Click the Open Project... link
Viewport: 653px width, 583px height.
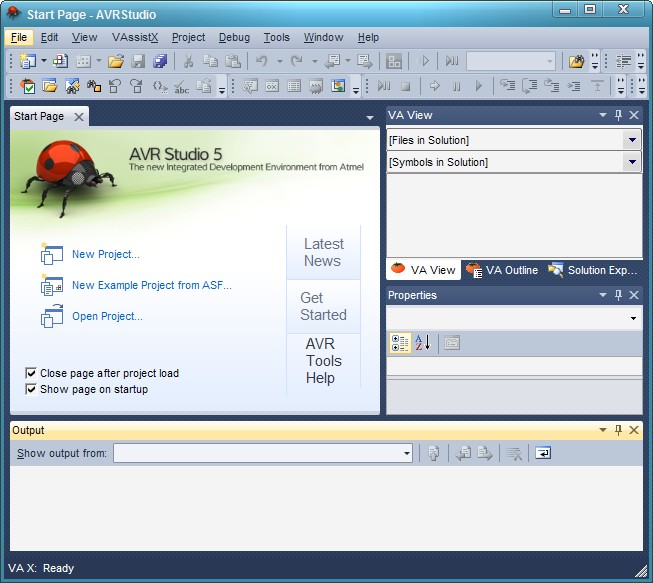point(107,316)
